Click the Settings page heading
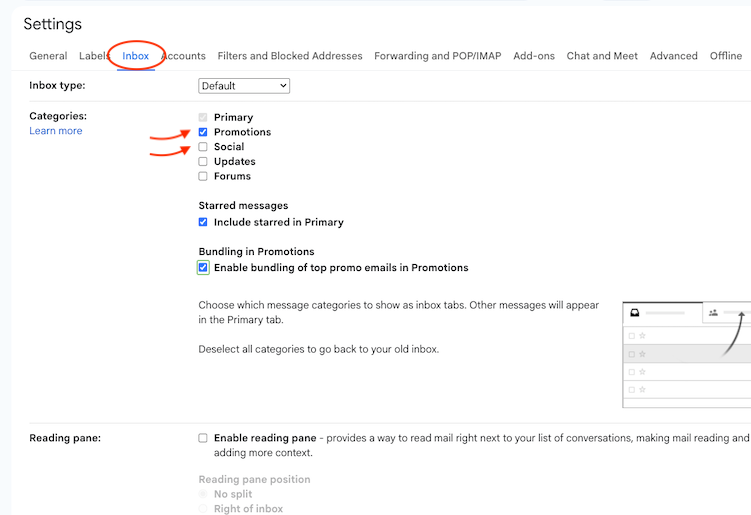The width and height of the screenshot is (751, 515). [53, 24]
